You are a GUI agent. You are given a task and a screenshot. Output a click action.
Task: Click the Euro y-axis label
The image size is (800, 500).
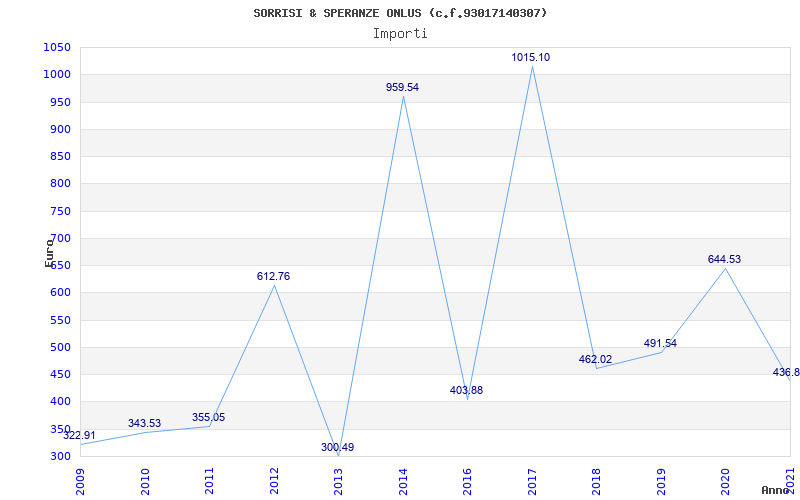pos(49,253)
